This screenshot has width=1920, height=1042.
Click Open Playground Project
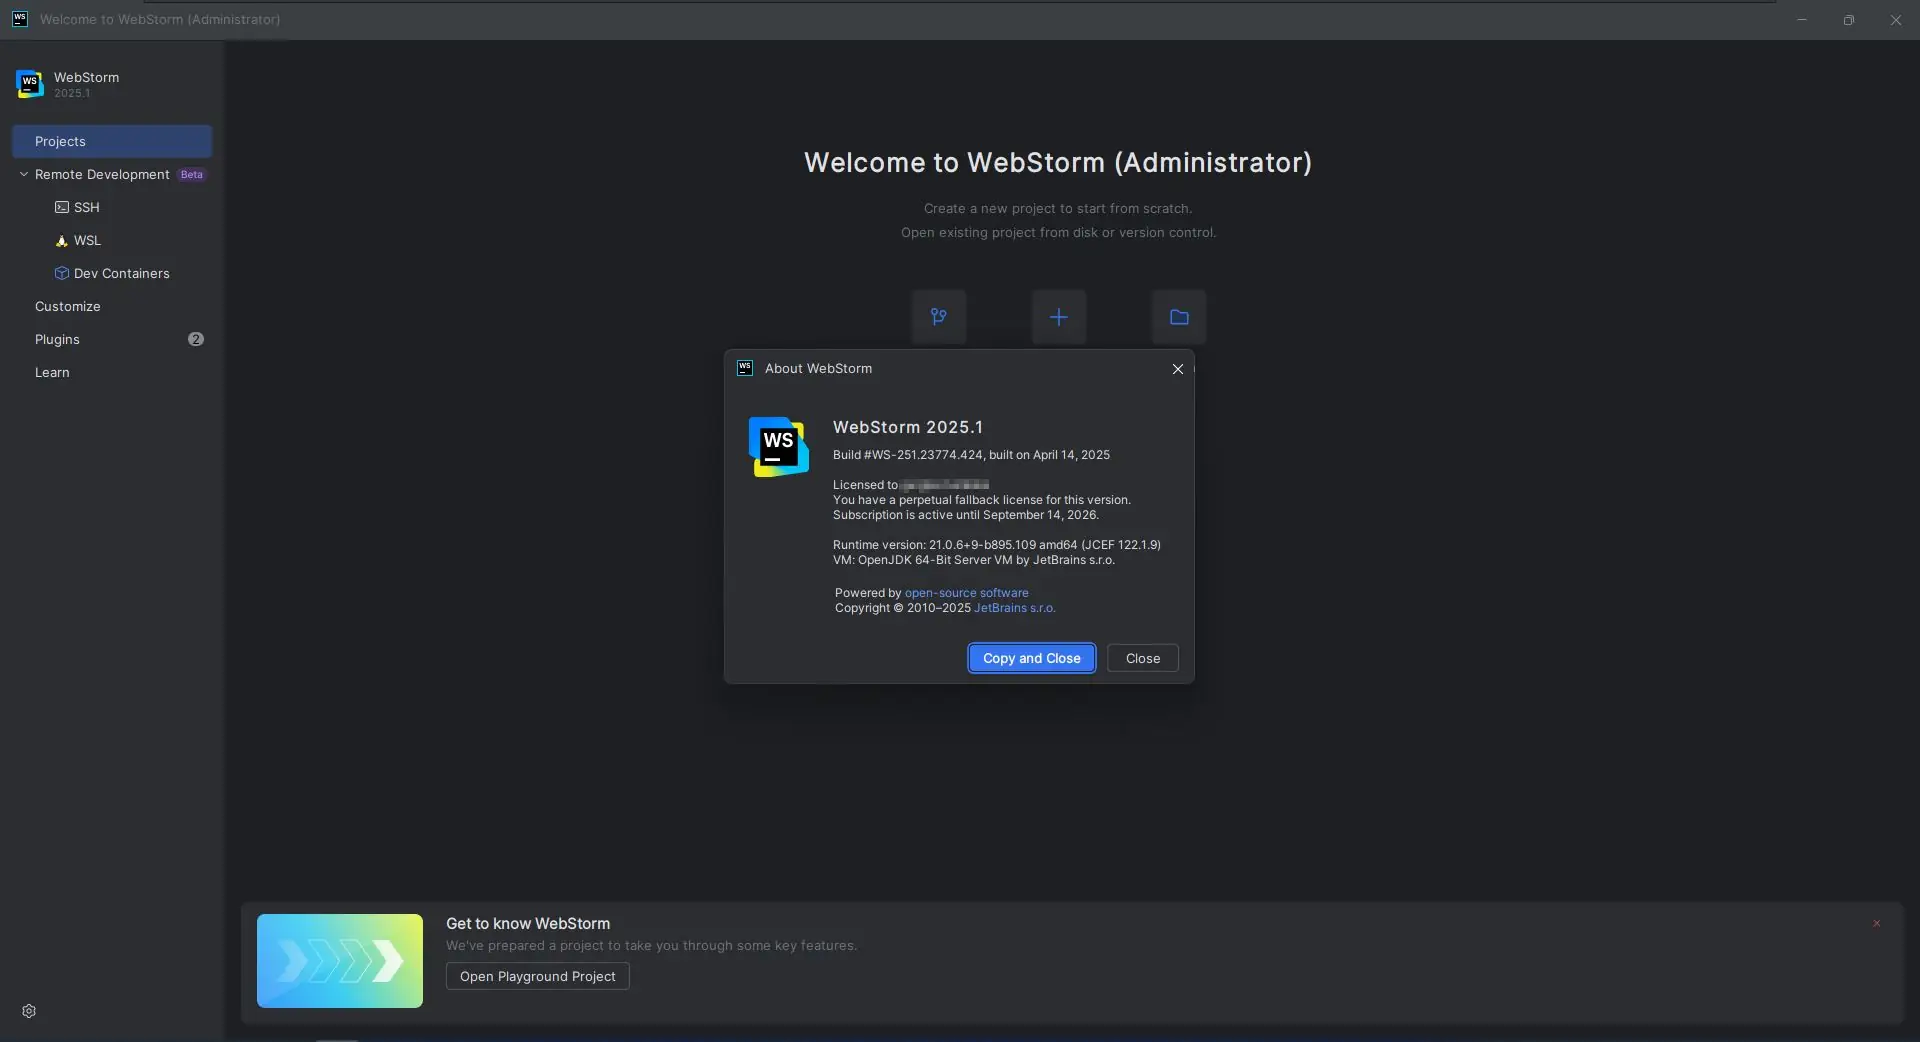pos(536,977)
